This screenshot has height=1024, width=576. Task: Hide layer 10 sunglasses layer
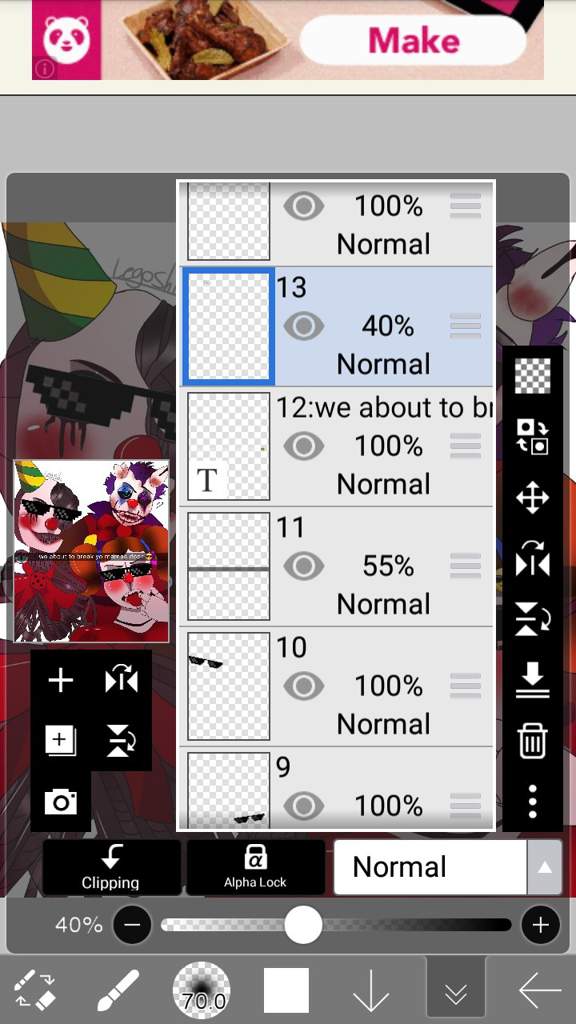[x=304, y=686]
